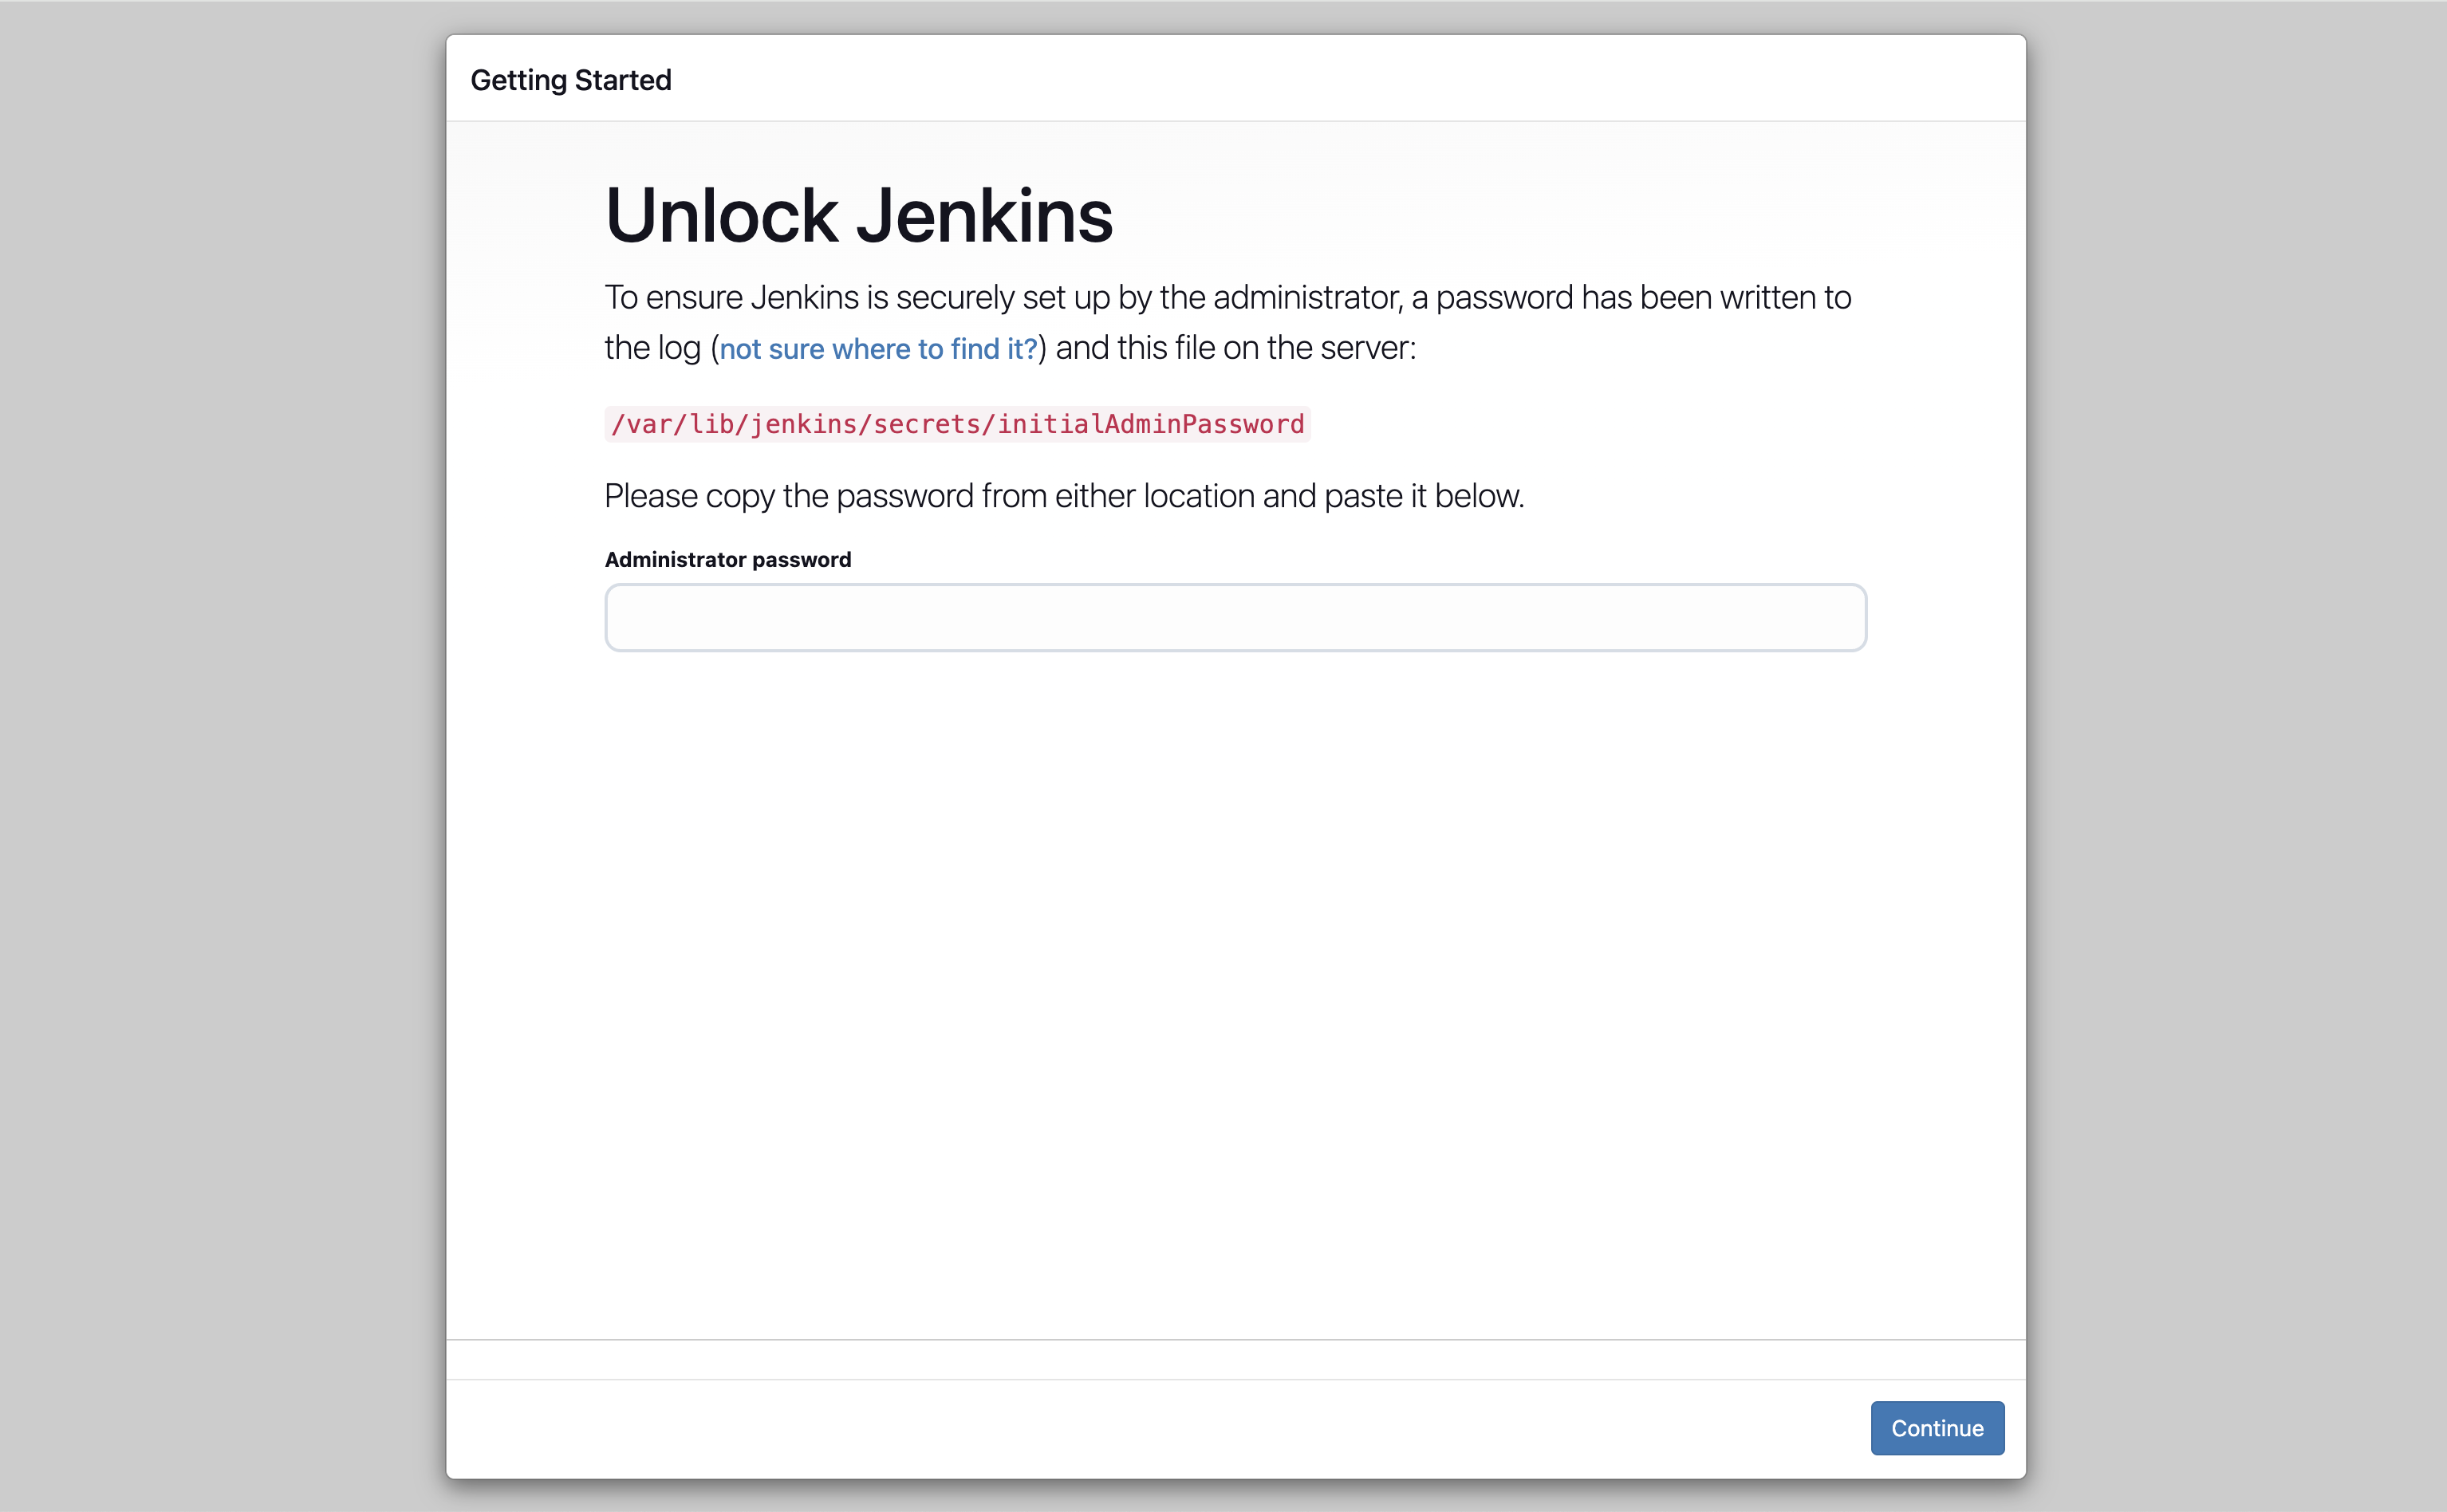This screenshot has height=1512, width=2447.
Task: Click the word 'Jenkins' in the large heading
Action: (x=984, y=216)
